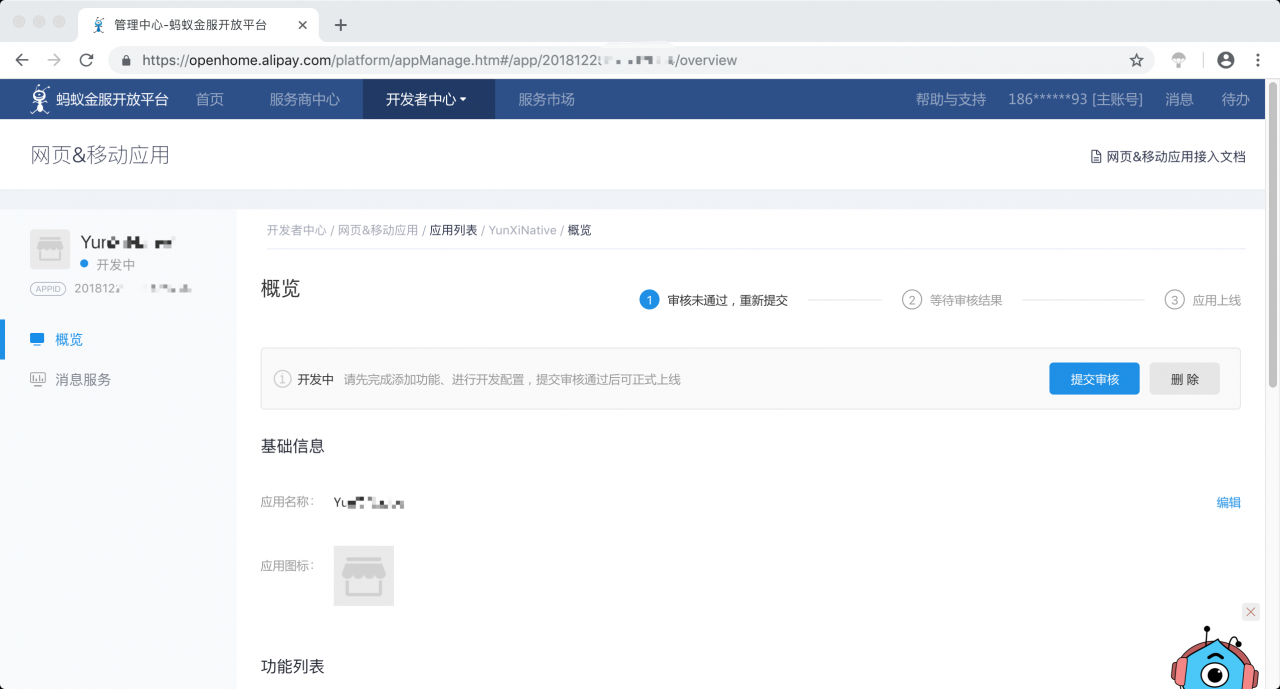The height and width of the screenshot is (689, 1280).
Task: Close the 管理中心 browser tab
Action: coord(302,25)
